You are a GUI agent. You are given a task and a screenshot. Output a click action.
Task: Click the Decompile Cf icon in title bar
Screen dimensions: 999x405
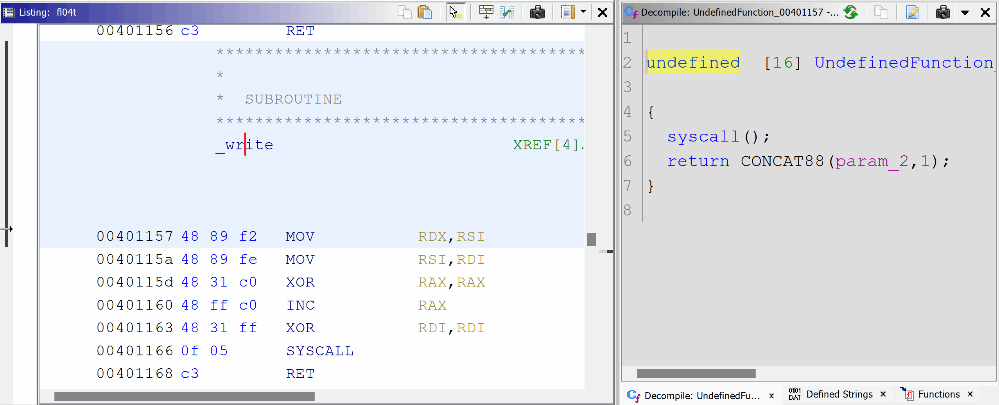click(x=631, y=11)
